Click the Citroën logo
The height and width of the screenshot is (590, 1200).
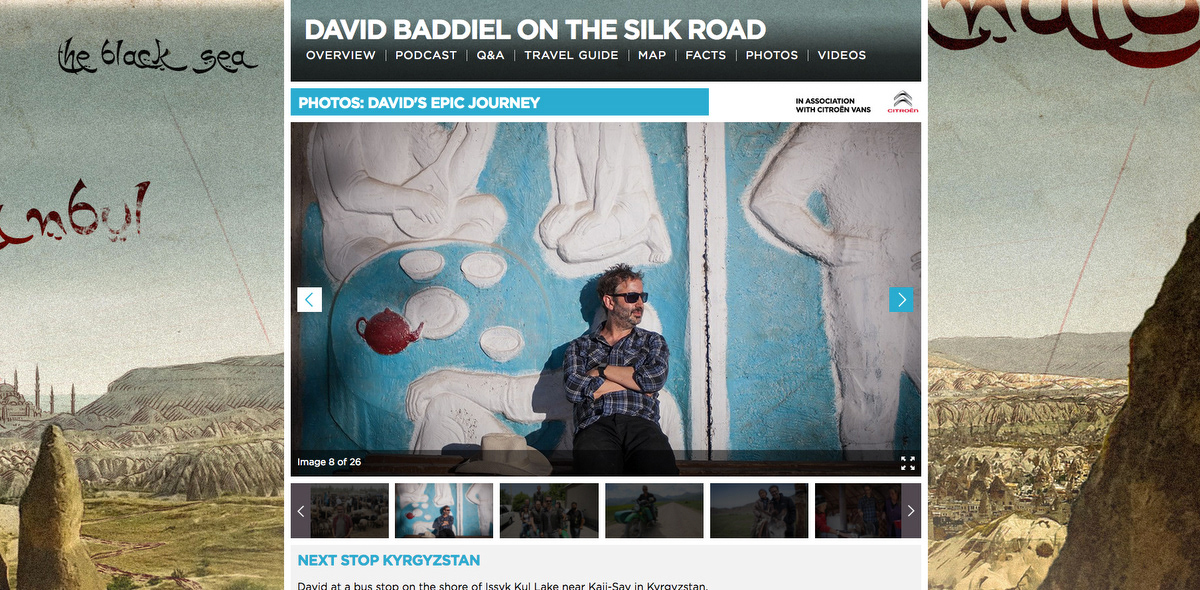[902, 101]
